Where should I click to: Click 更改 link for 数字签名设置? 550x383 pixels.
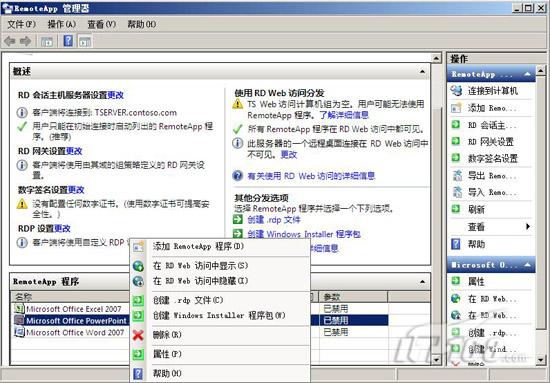pos(76,190)
